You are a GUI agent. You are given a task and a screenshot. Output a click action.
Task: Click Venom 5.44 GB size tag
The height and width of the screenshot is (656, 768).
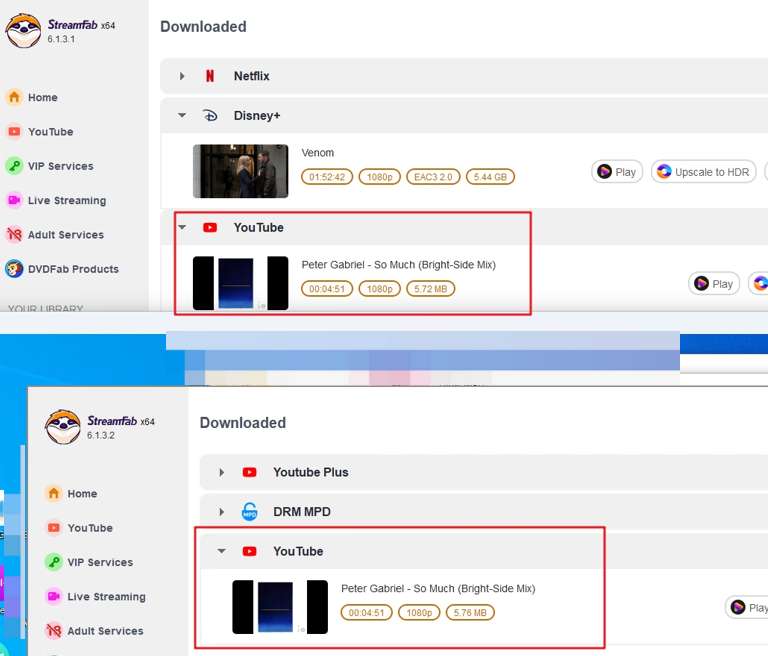pyautogui.click(x=490, y=177)
